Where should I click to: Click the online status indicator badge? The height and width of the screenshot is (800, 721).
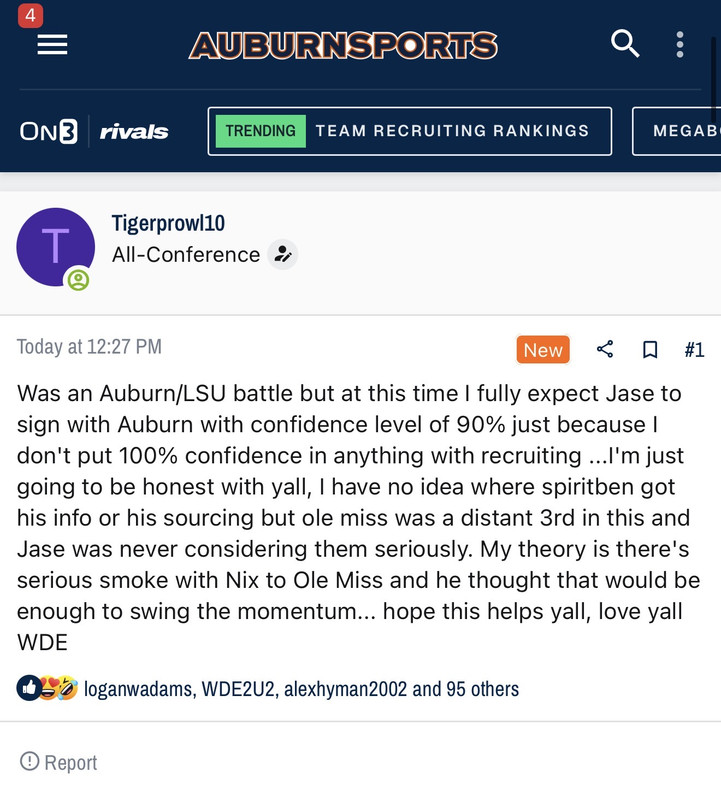pos(78,280)
